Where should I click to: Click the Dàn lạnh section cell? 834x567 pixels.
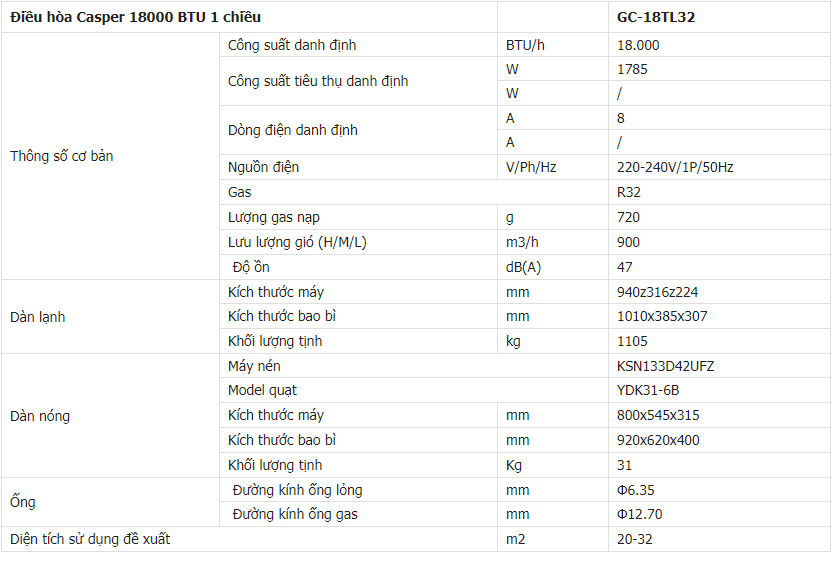[x=38, y=317]
